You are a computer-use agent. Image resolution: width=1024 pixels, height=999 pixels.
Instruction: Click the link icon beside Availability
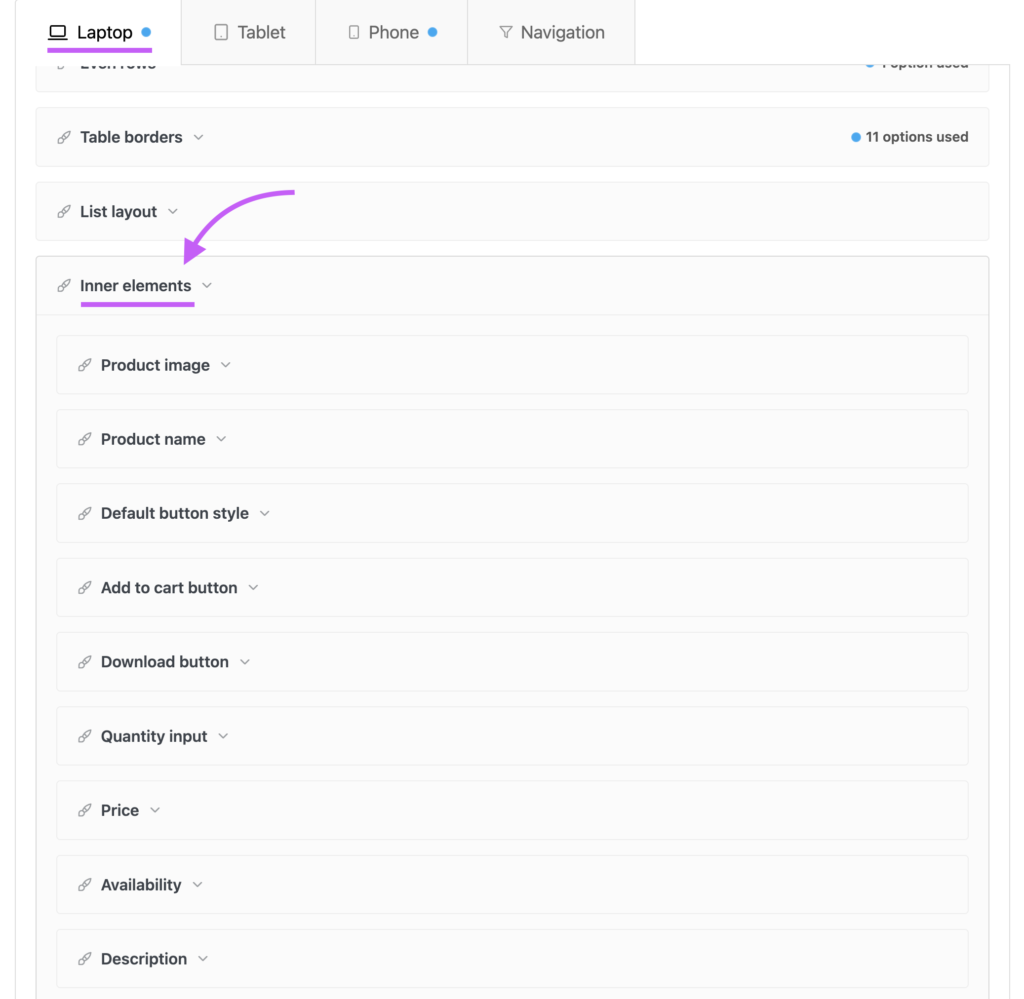[84, 885]
